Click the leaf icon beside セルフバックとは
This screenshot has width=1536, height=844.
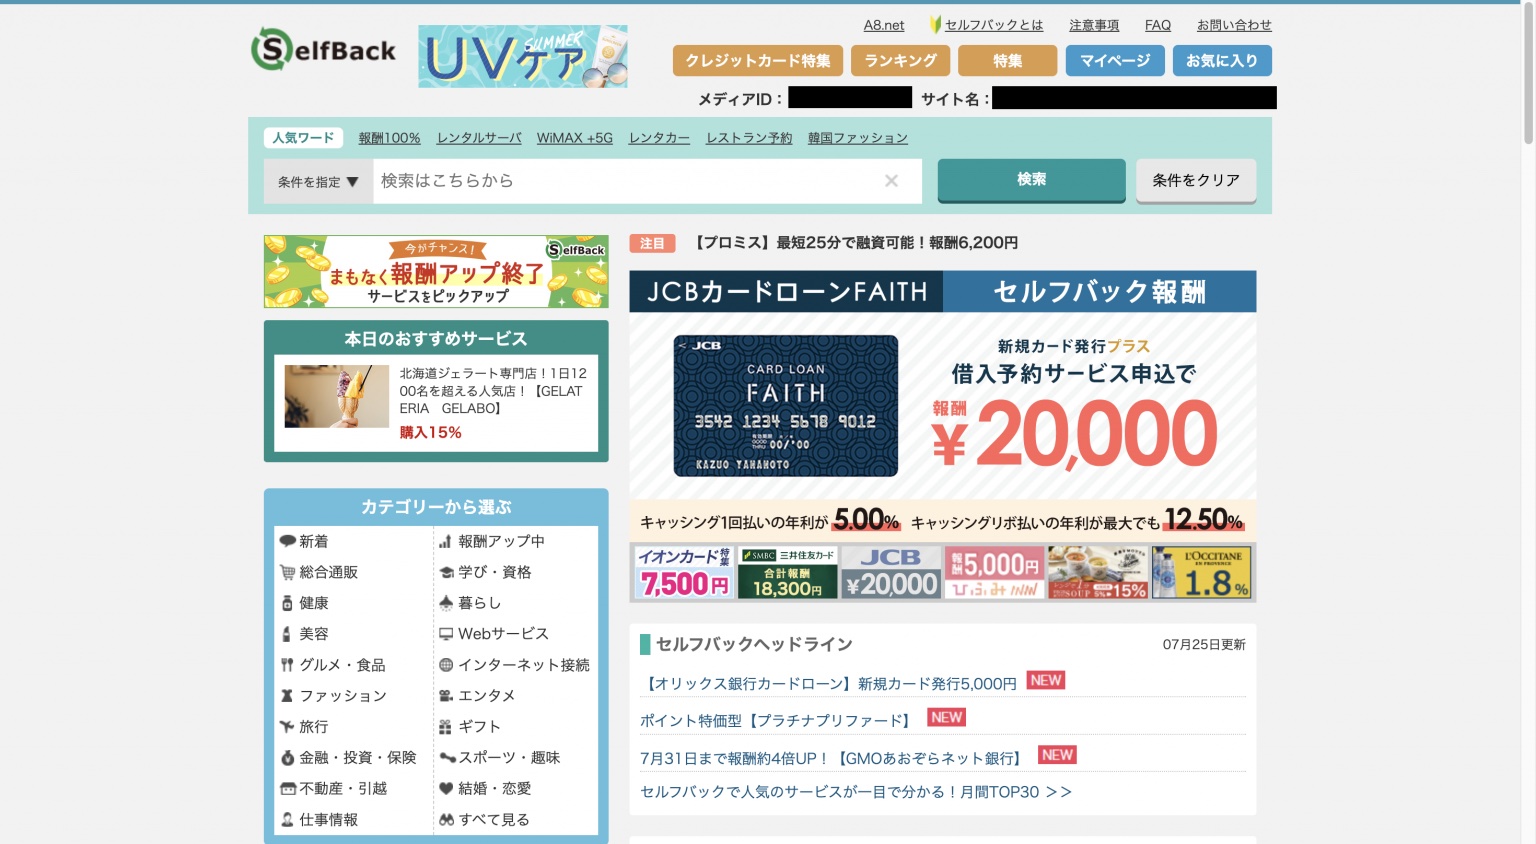click(x=935, y=25)
